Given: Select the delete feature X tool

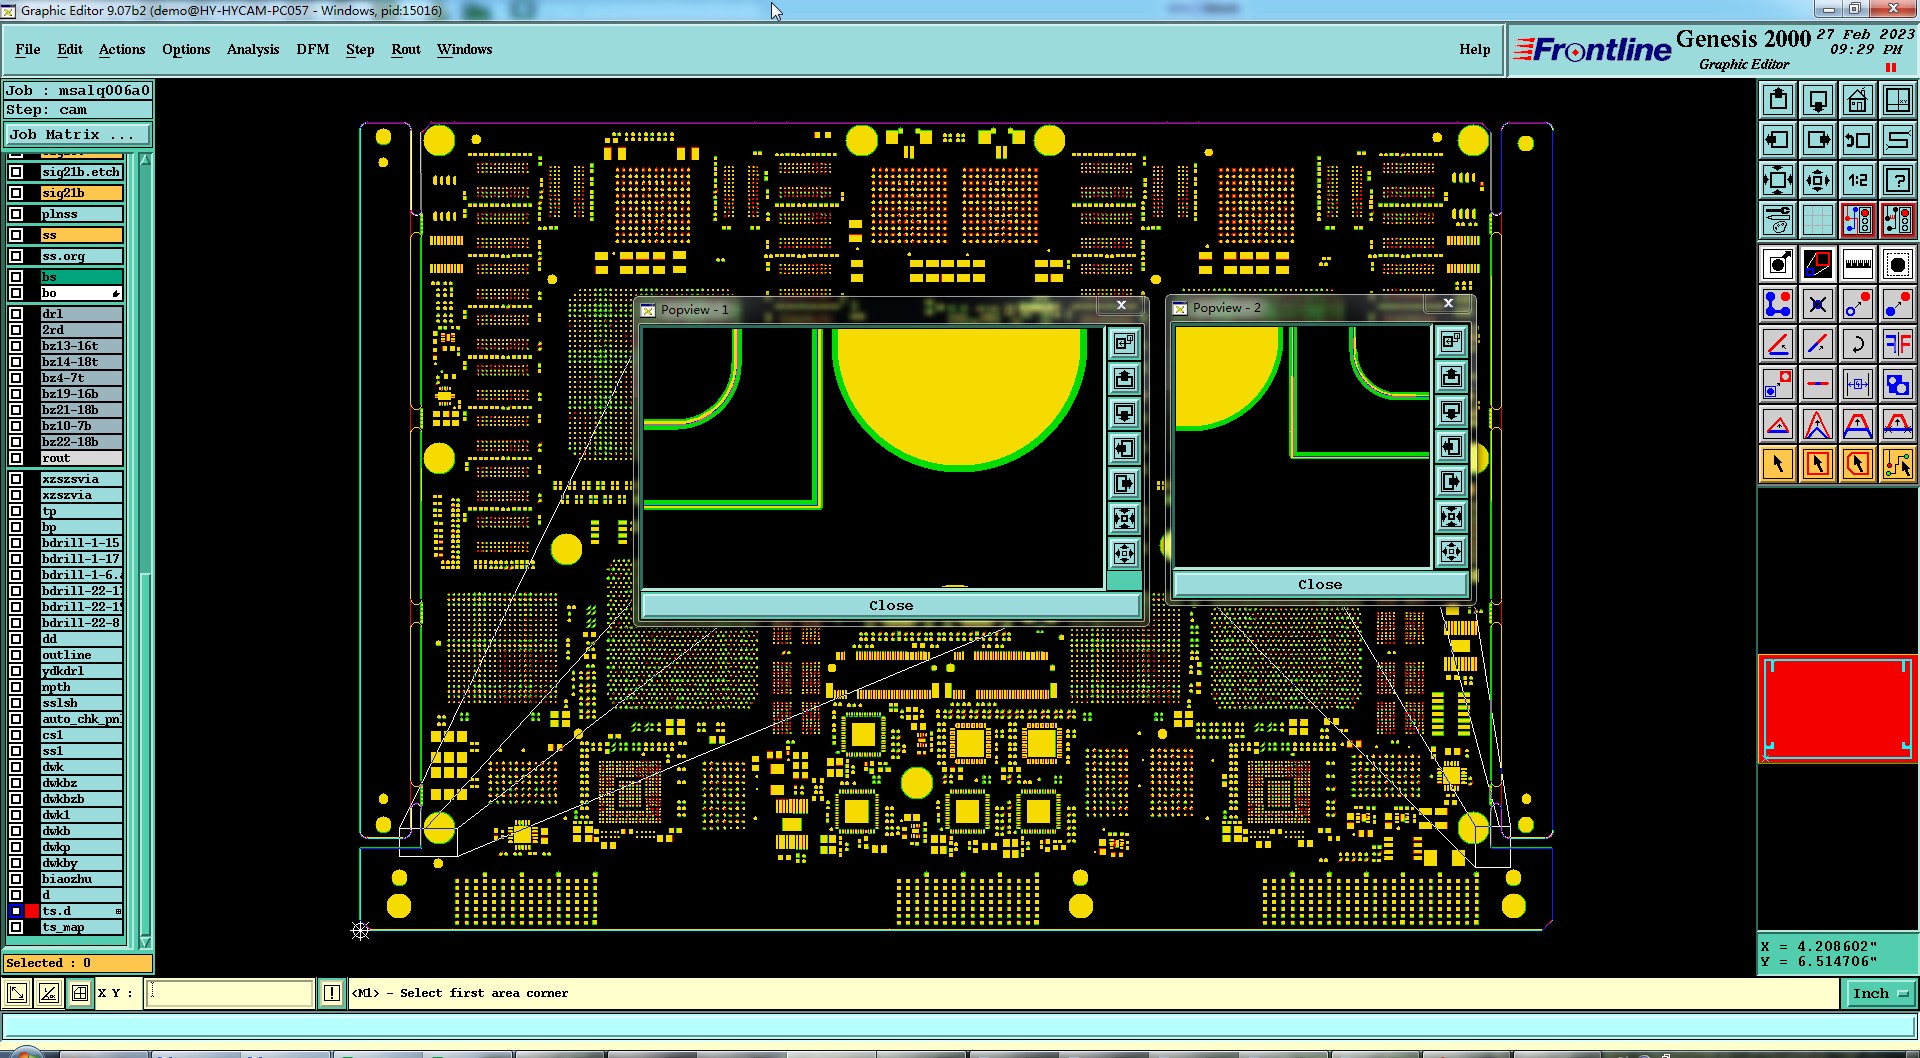Looking at the screenshot, I should (1818, 304).
